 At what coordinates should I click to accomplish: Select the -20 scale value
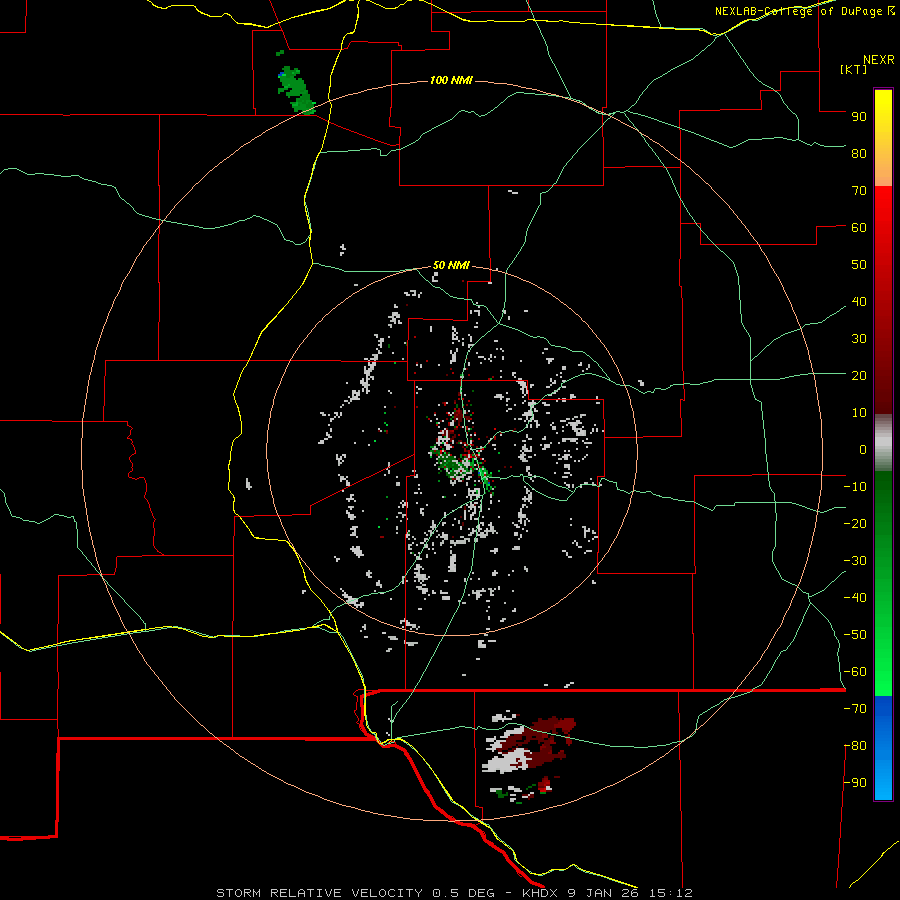point(855,523)
